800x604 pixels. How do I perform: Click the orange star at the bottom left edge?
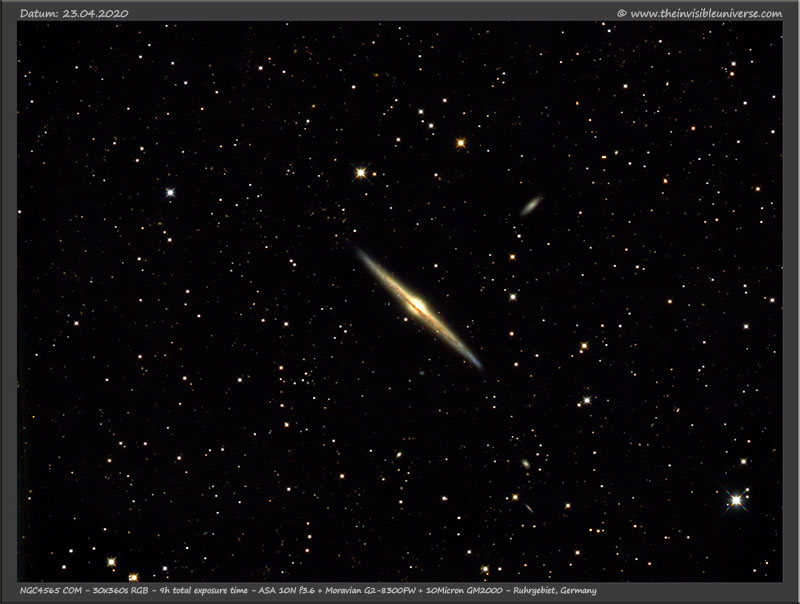132,577
